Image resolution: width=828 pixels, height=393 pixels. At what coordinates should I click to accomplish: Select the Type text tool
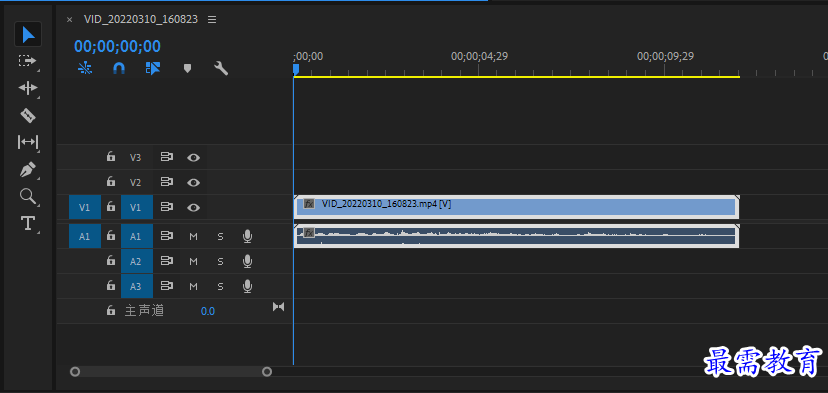(27, 223)
